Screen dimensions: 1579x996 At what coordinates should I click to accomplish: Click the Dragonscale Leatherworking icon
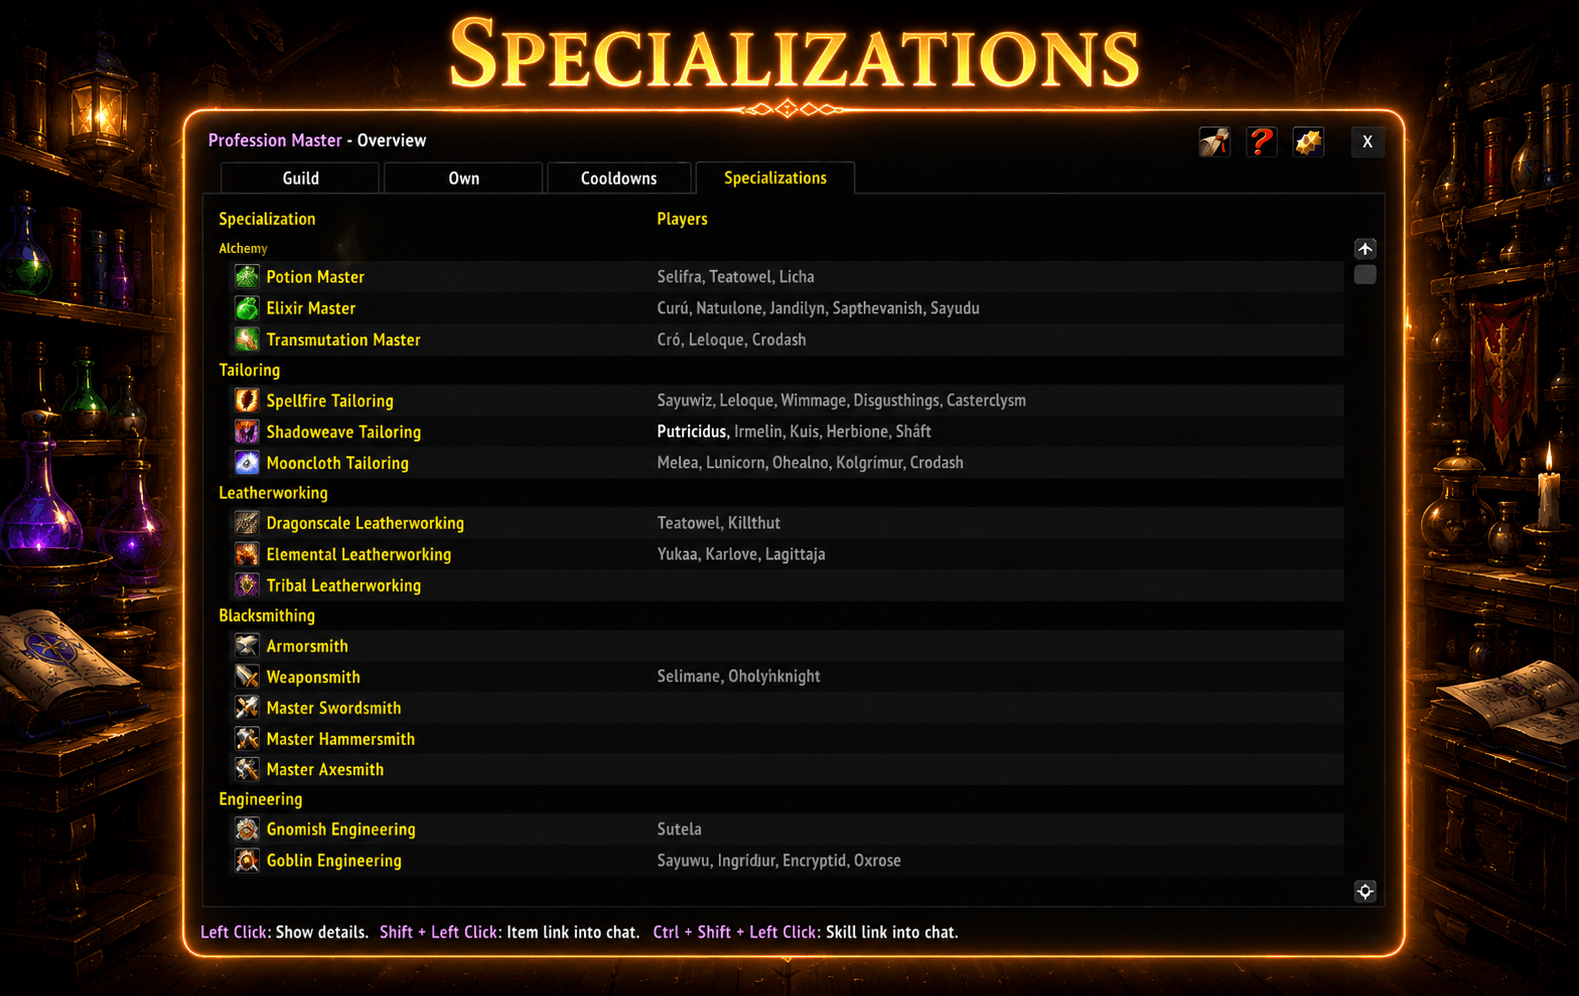click(246, 522)
